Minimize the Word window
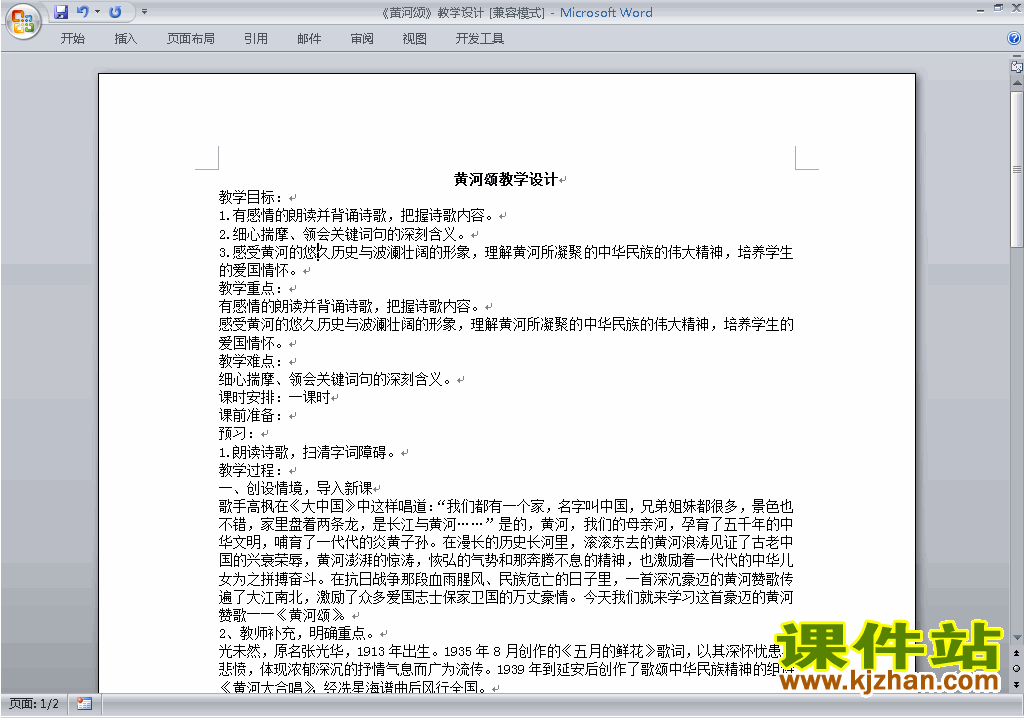The height and width of the screenshot is (718, 1024). [x=980, y=10]
